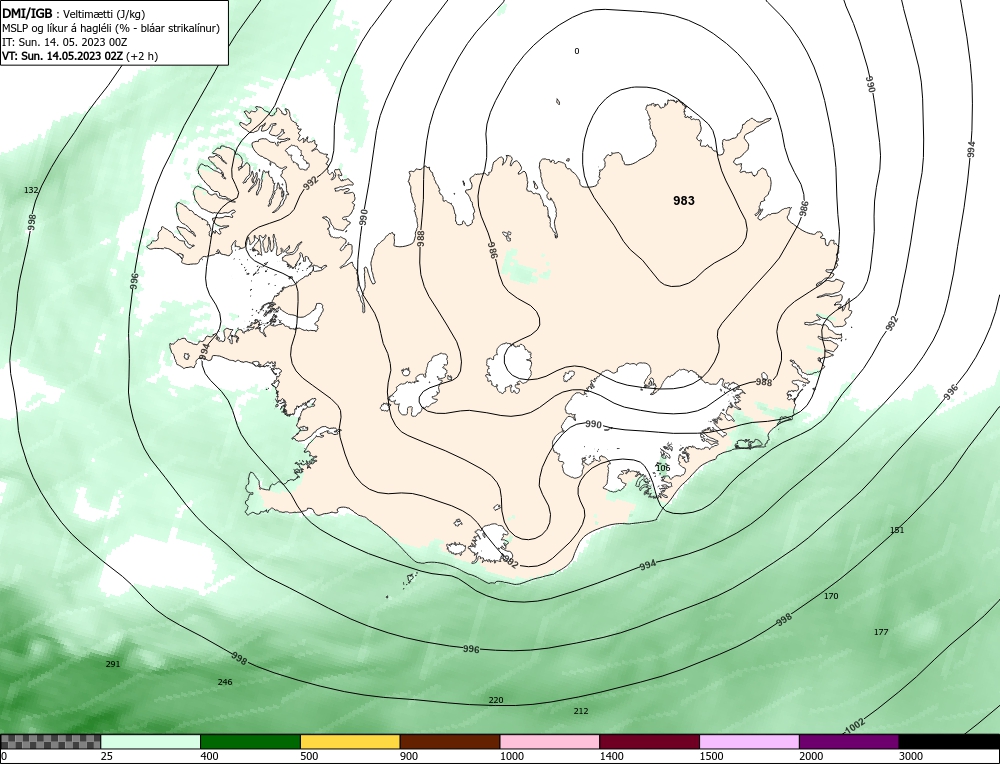Choose the yellow 500–900 legend swatch

pos(350,742)
